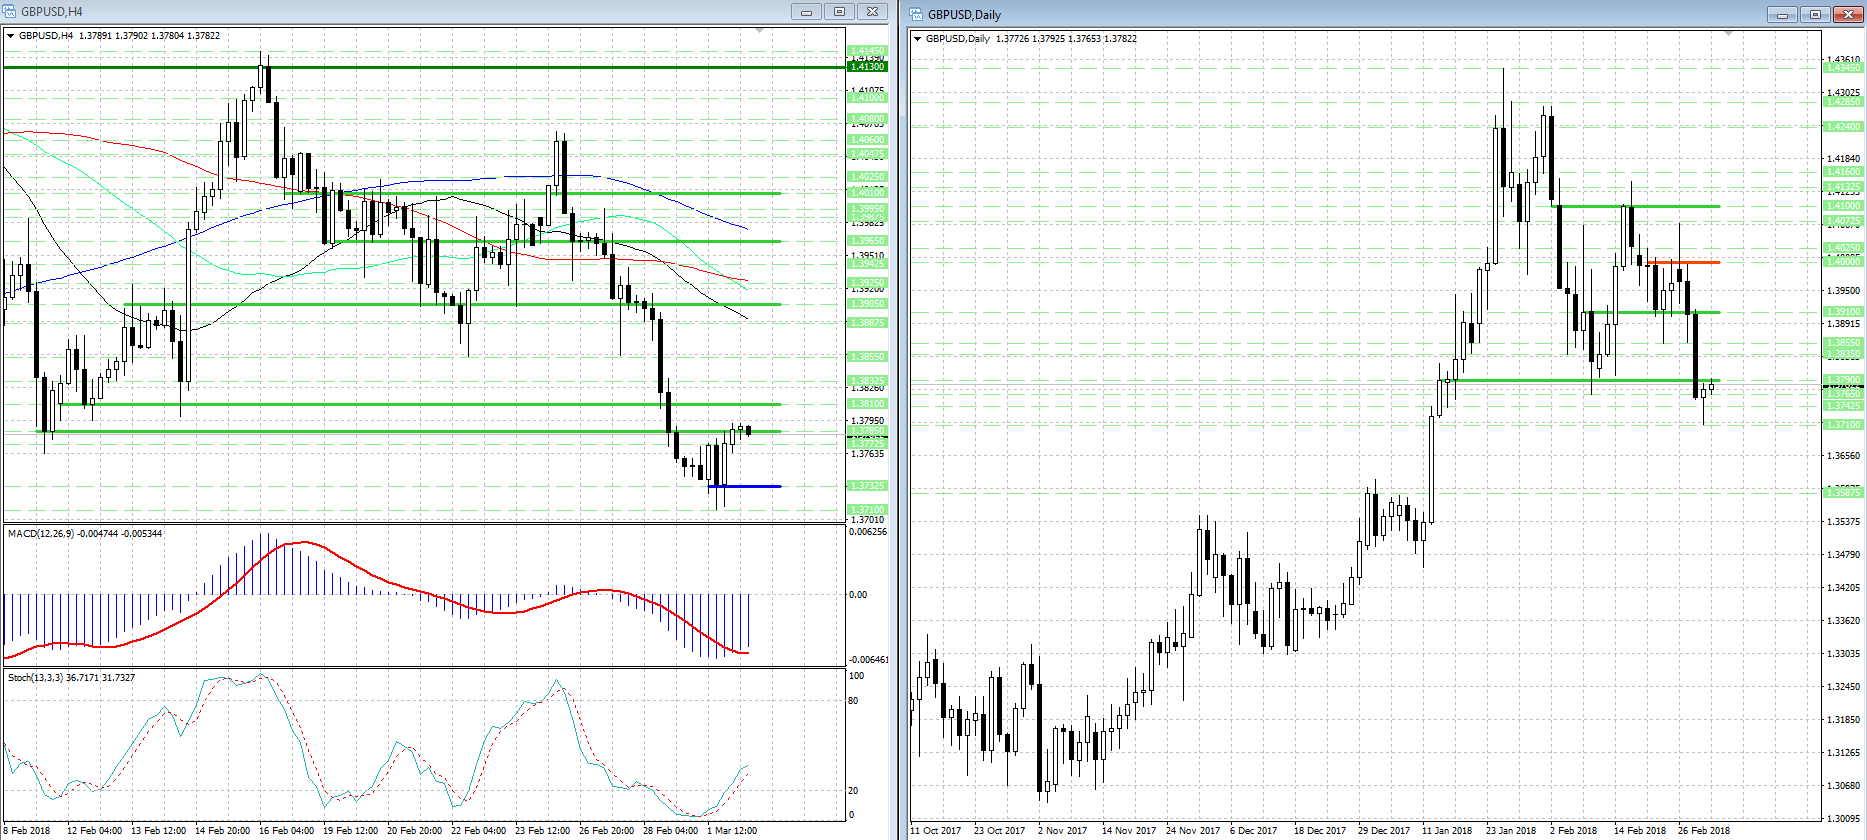Maximize the GBPUSD,Daily chart window
Screen dimensions: 1867x840
click(x=1815, y=15)
